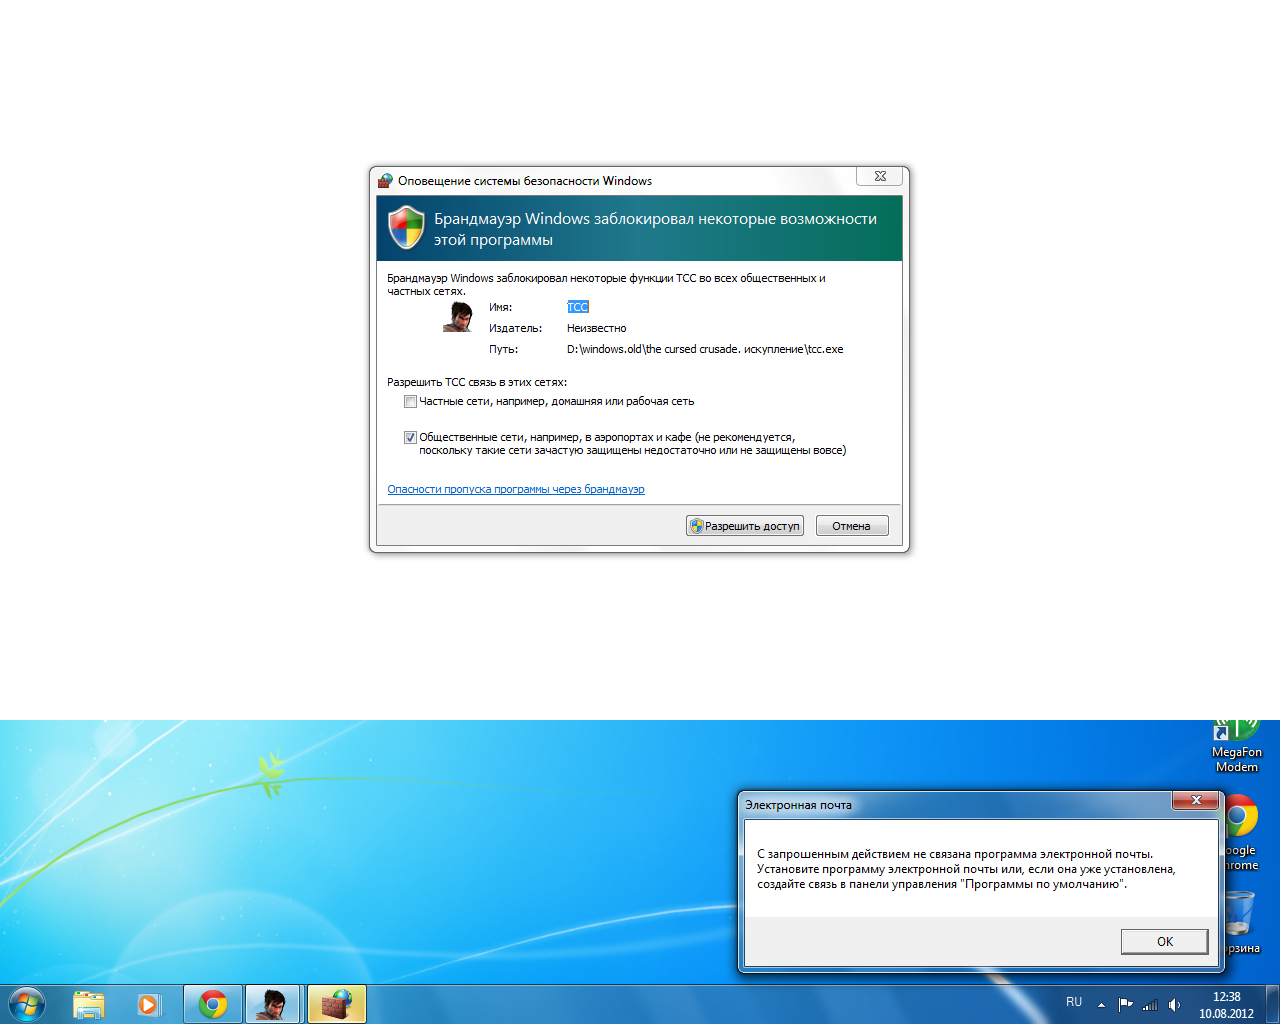
Task: Click OK in the Электронная почта dialog
Action: (1164, 941)
